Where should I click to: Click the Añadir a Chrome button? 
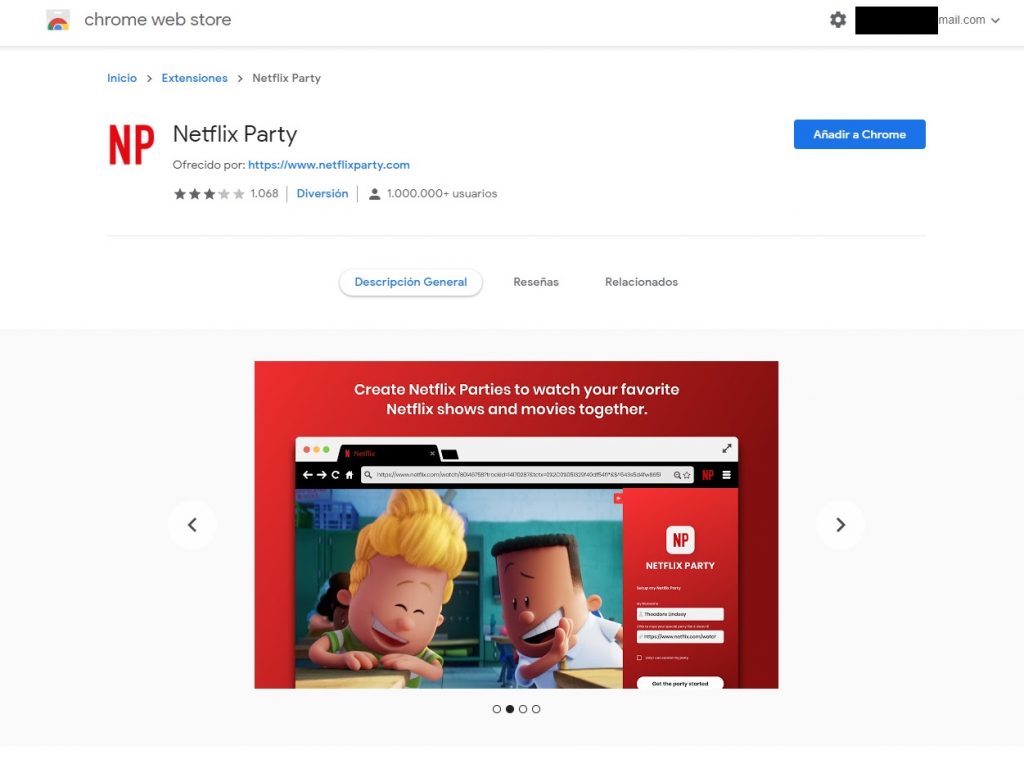(x=859, y=134)
